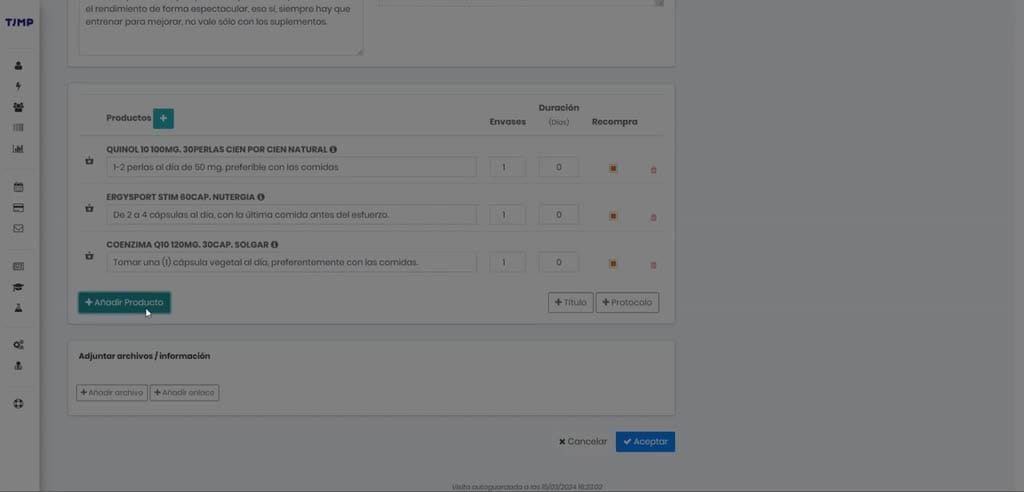Click basket icon for QUINOL 10 product
Image resolution: width=1024 pixels, height=492 pixels.
(89, 161)
